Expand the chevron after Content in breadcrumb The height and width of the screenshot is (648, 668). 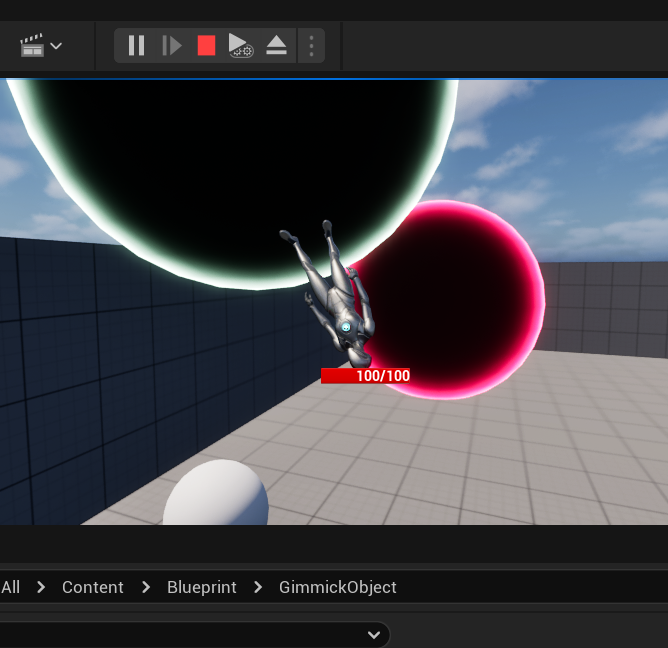(146, 587)
